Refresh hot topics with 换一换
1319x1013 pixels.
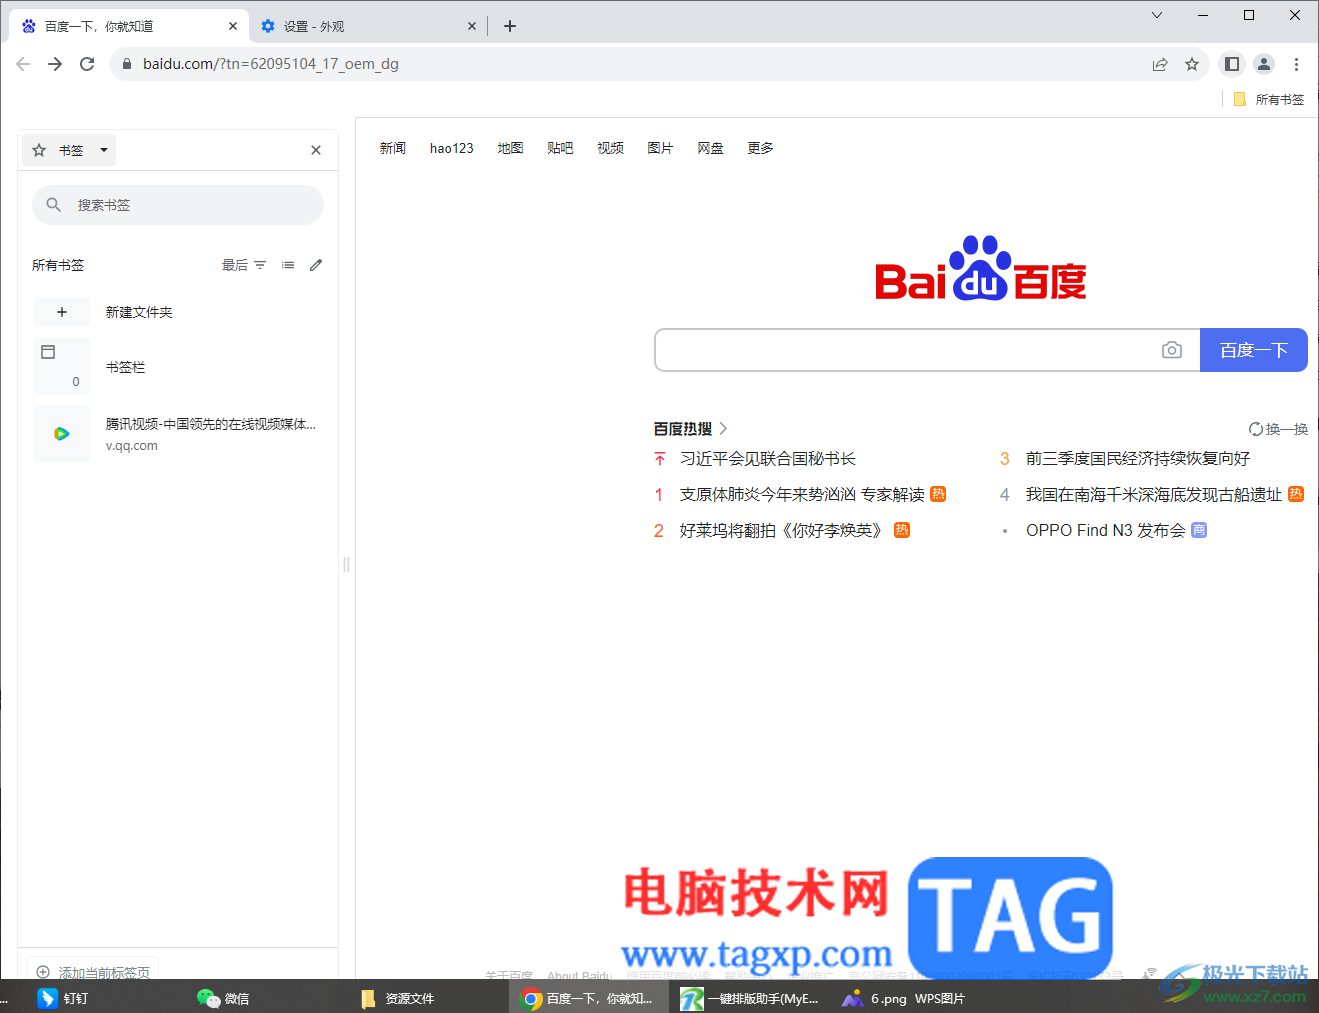[1278, 429]
